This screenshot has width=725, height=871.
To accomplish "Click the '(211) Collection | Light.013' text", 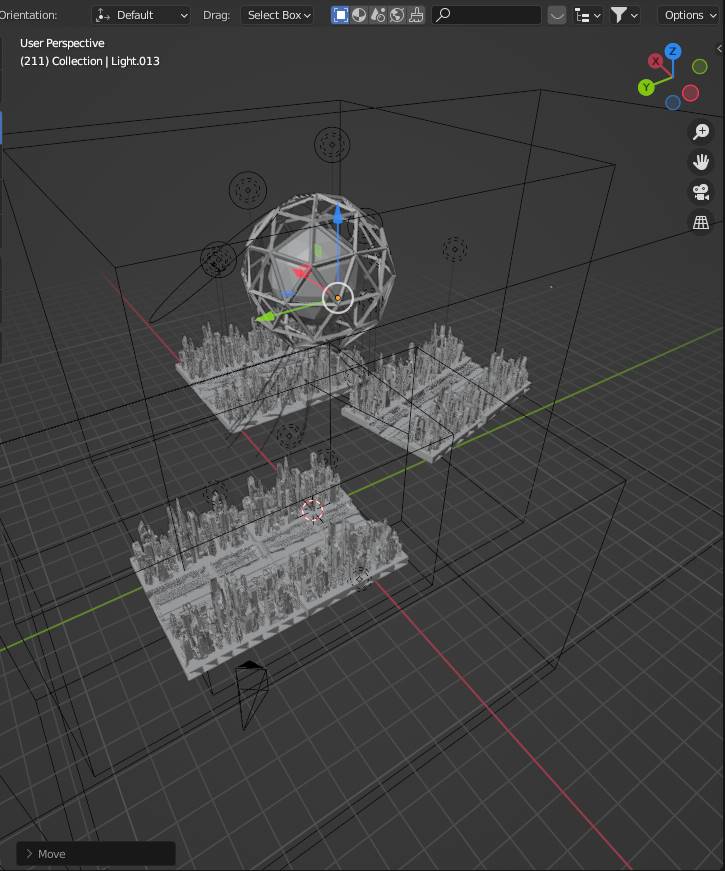I will click(89, 61).
